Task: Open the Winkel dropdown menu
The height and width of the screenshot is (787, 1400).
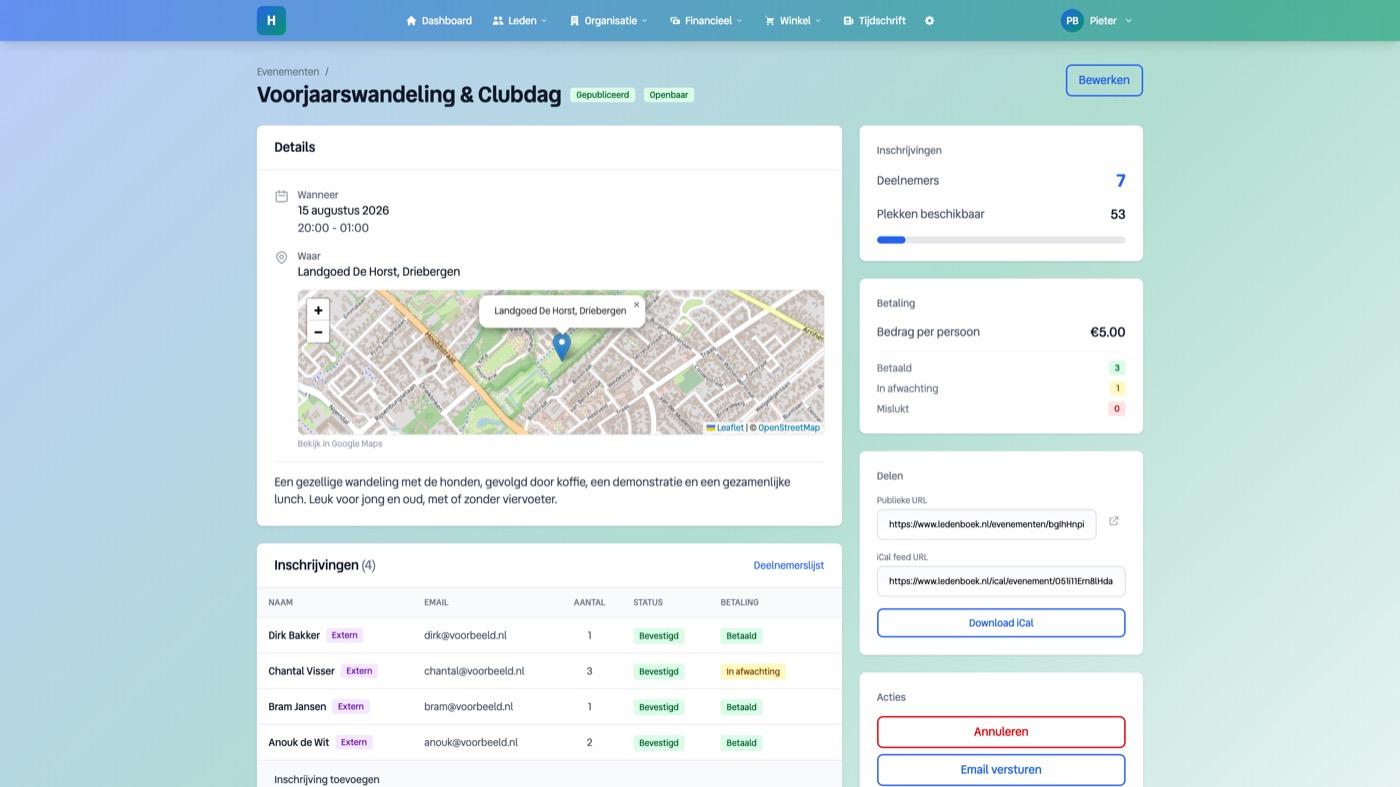Action: (x=793, y=20)
